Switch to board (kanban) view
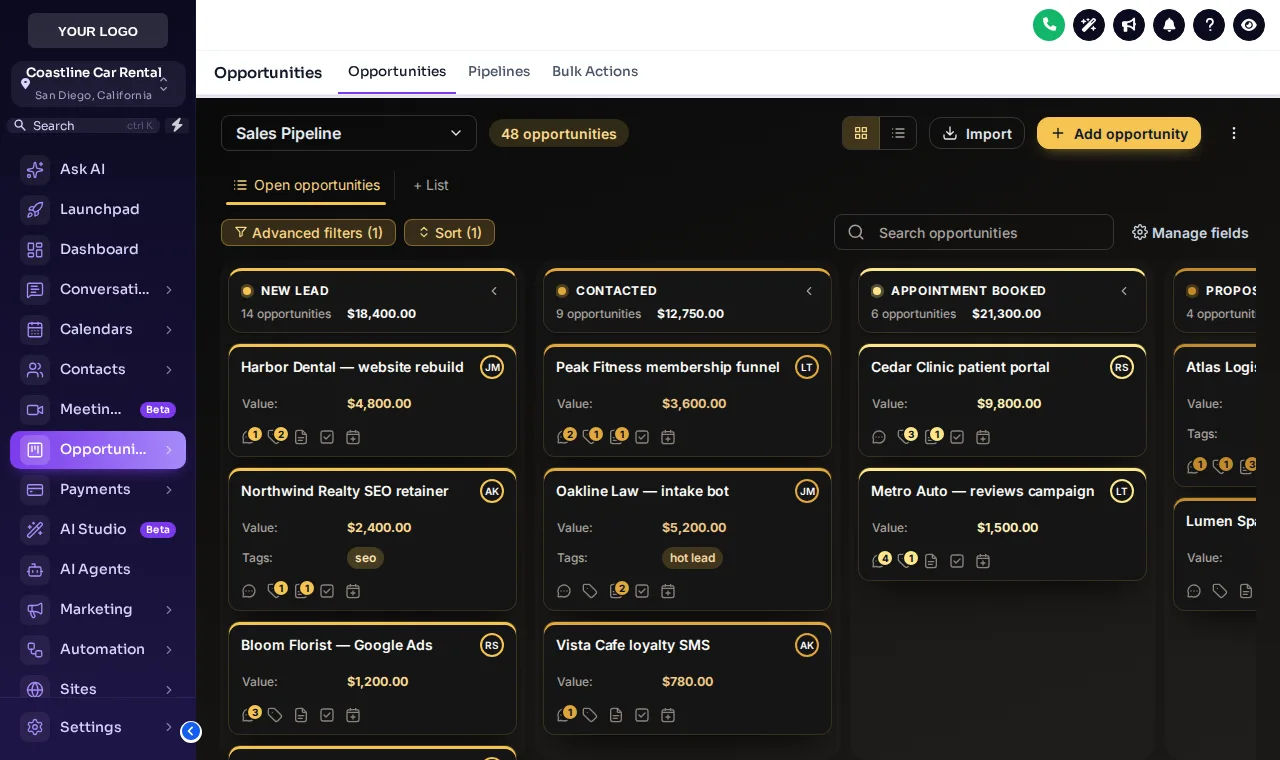Image resolution: width=1280 pixels, height=760 pixels. pyautogui.click(x=861, y=133)
